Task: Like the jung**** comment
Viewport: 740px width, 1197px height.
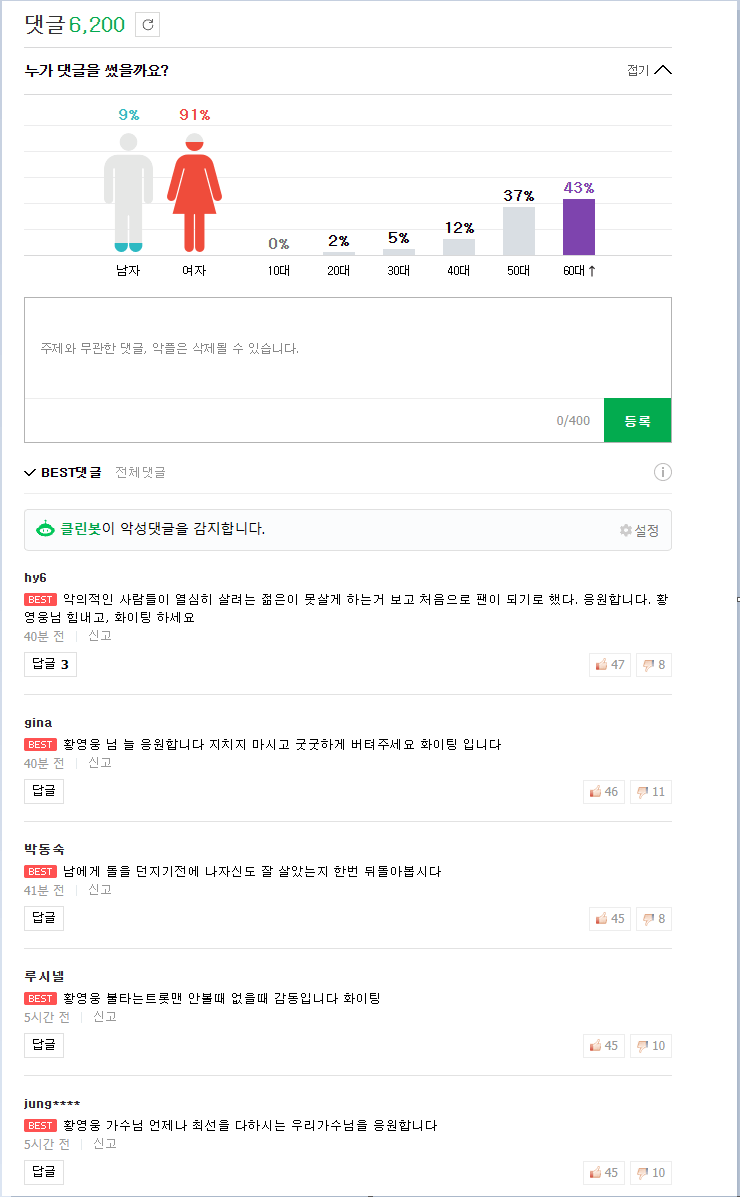Action: 603,1172
